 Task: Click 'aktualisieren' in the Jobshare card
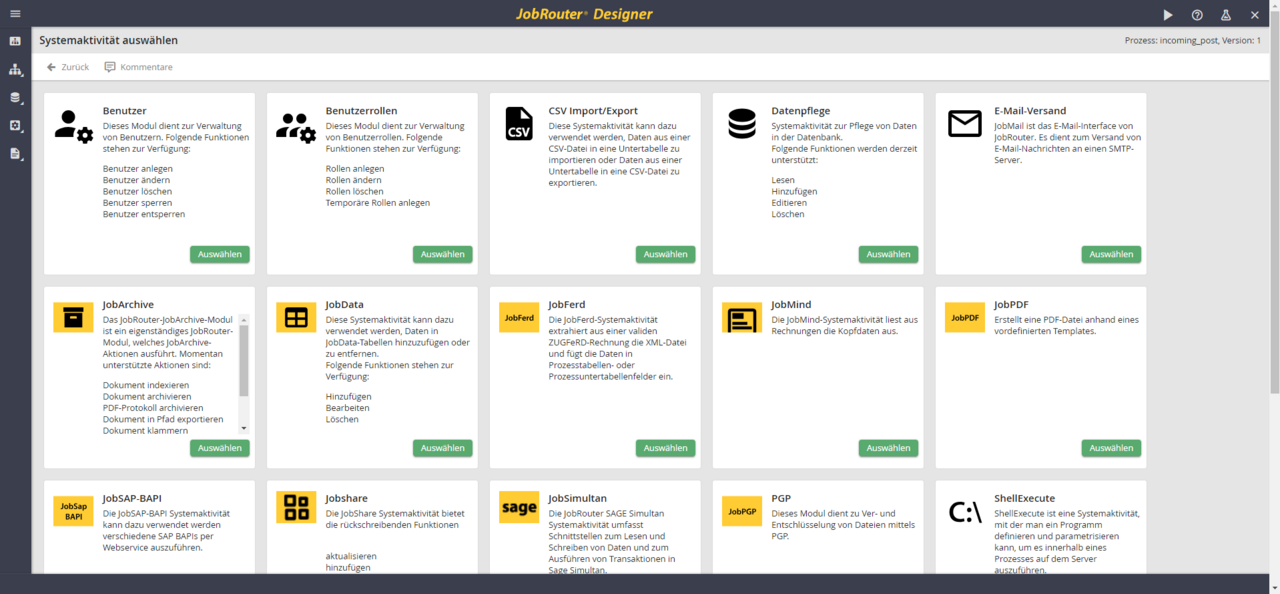[349, 556]
